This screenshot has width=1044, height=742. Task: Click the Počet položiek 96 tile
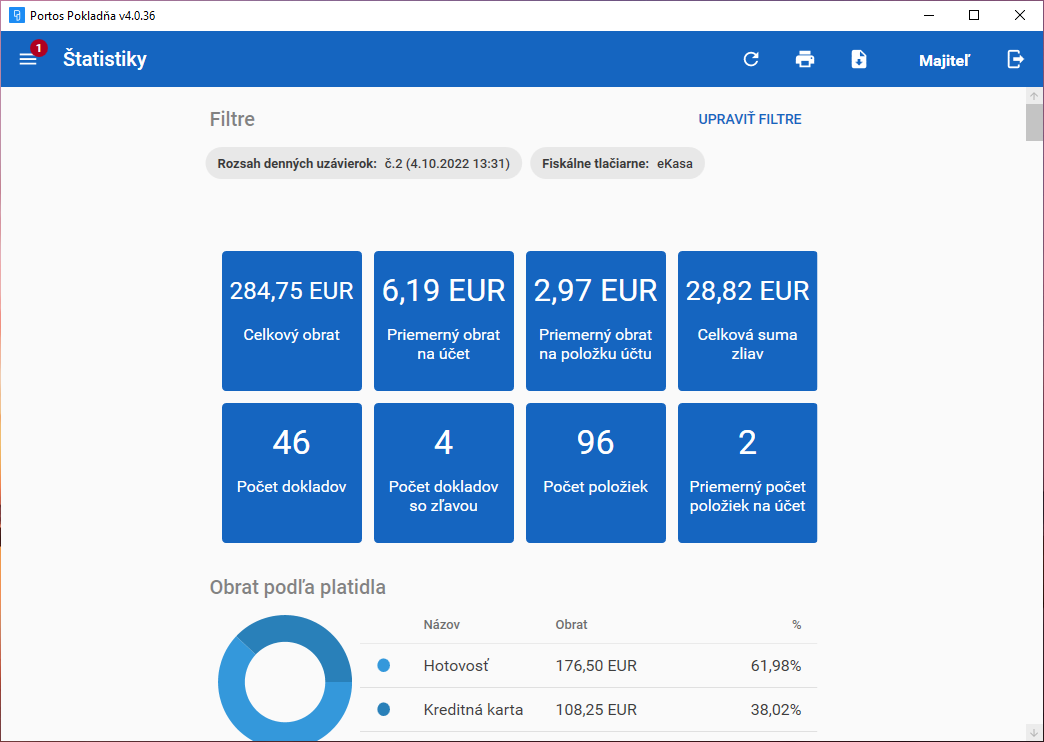tap(595, 473)
